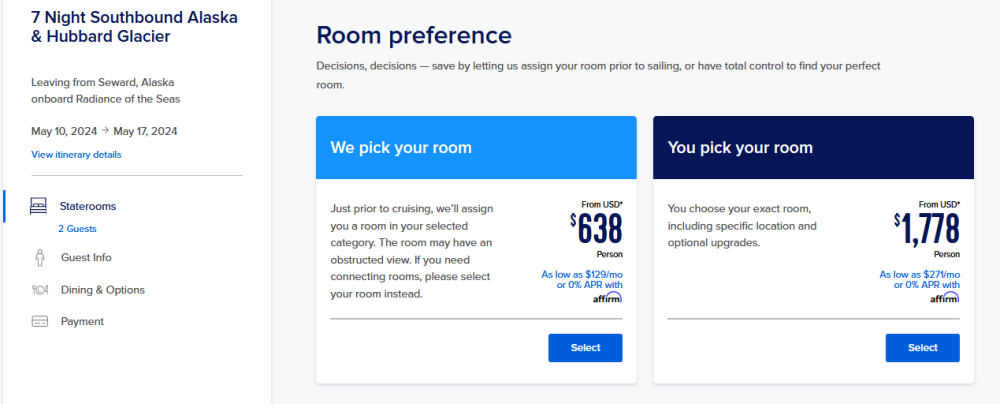
Task: Click the As low as $129/mo financing link
Action: click(582, 280)
